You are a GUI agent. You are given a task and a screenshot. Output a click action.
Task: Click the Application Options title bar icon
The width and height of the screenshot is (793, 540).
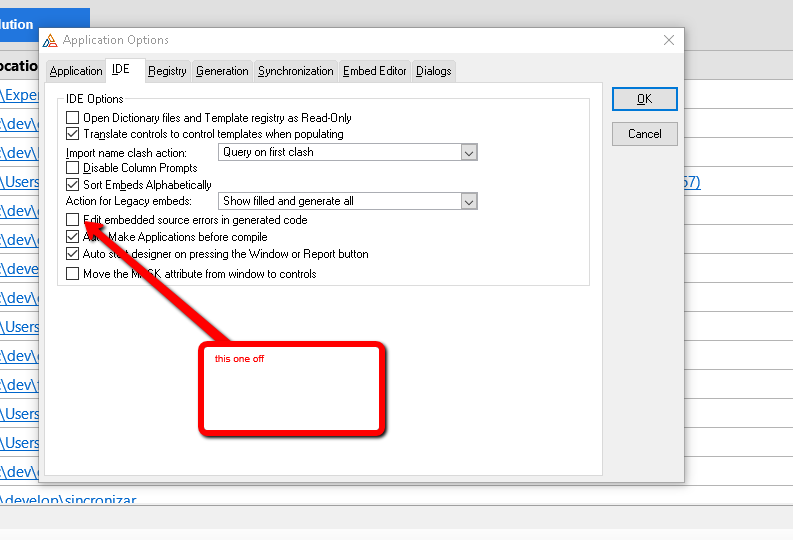pos(50,40)
